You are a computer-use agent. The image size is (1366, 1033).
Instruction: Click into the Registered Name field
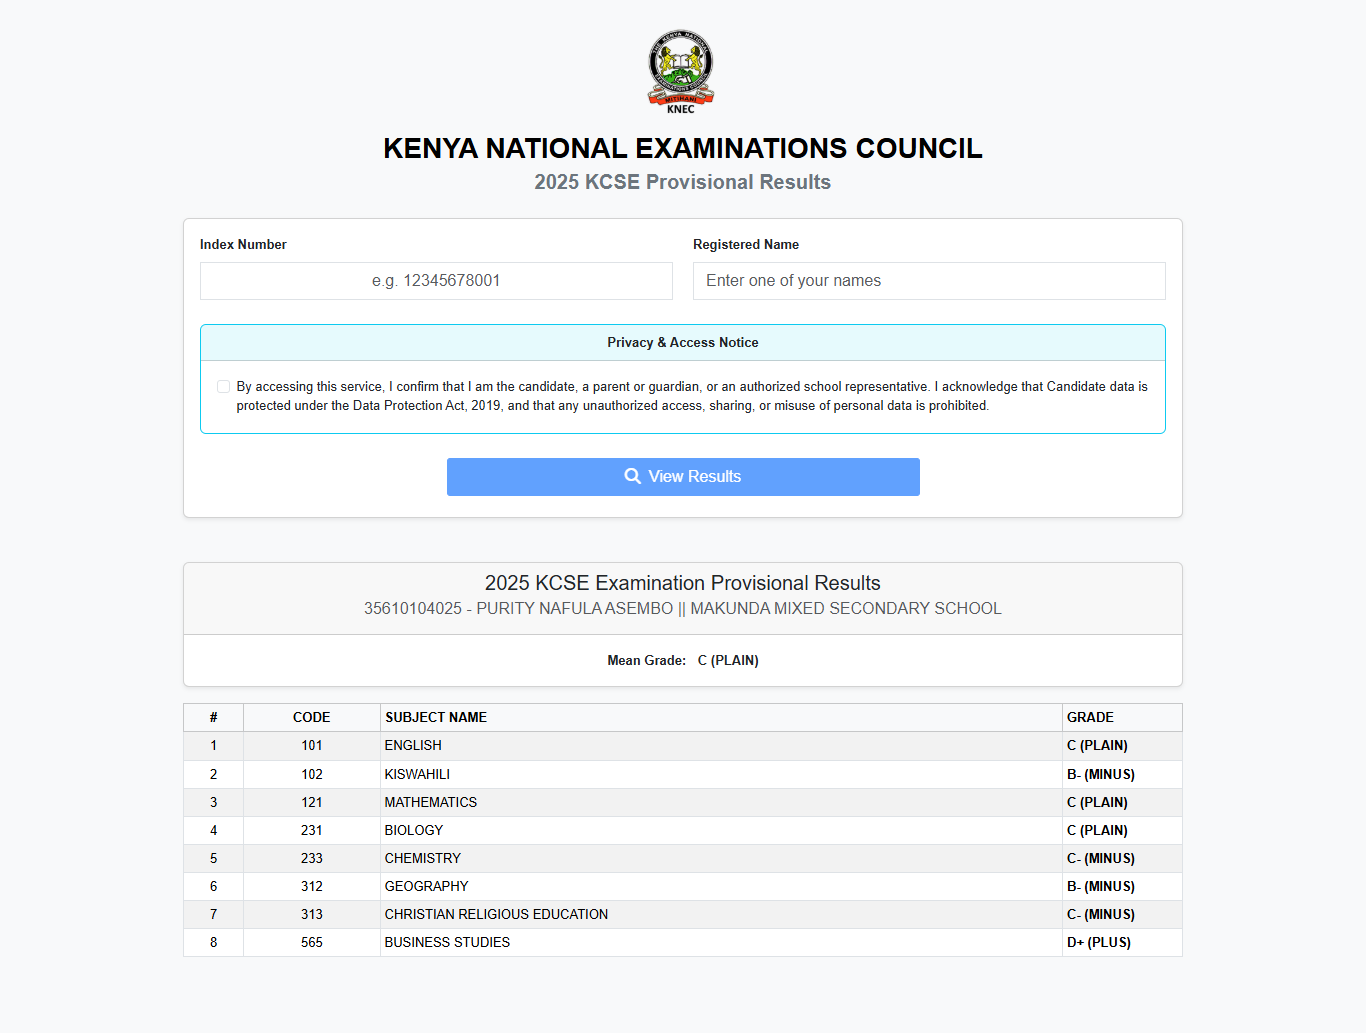coord(928,281)
